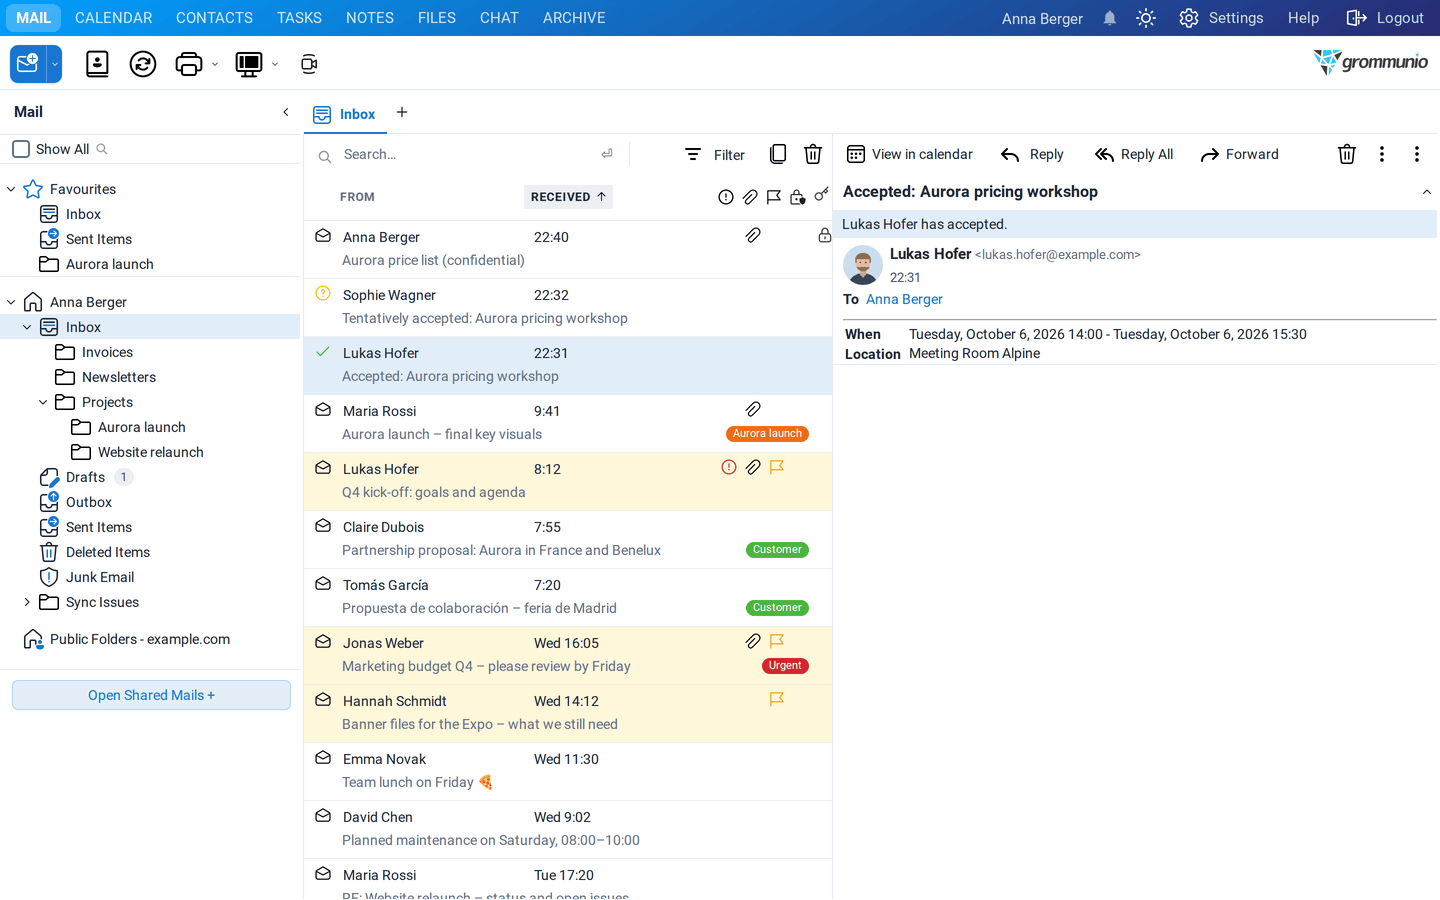Open the CONTACTS menu
The height and width of the screenshot is (900, 1440).
pos(214,18)
